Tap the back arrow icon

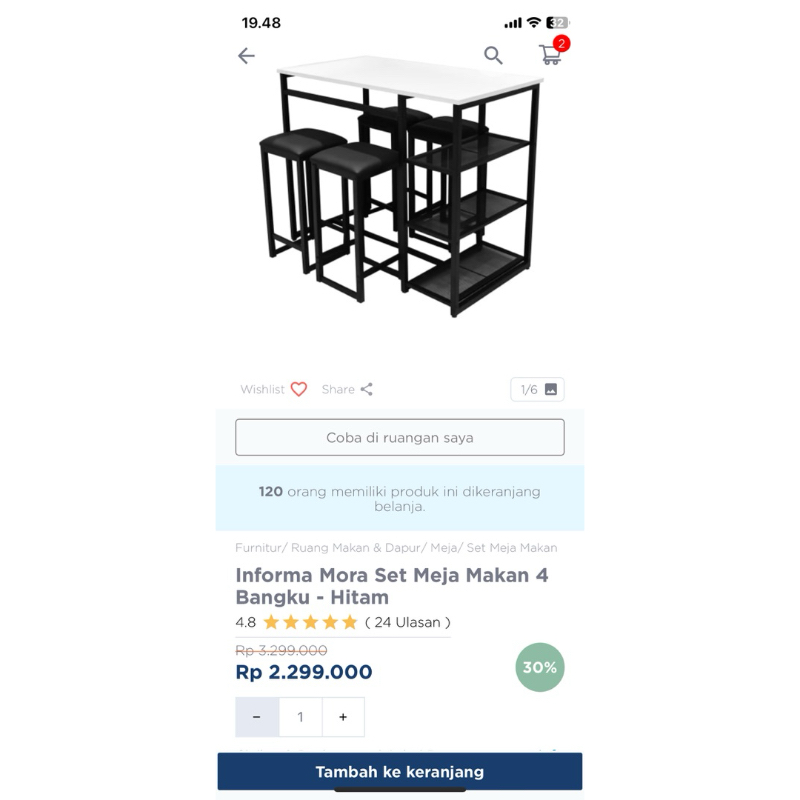[246, 56]
